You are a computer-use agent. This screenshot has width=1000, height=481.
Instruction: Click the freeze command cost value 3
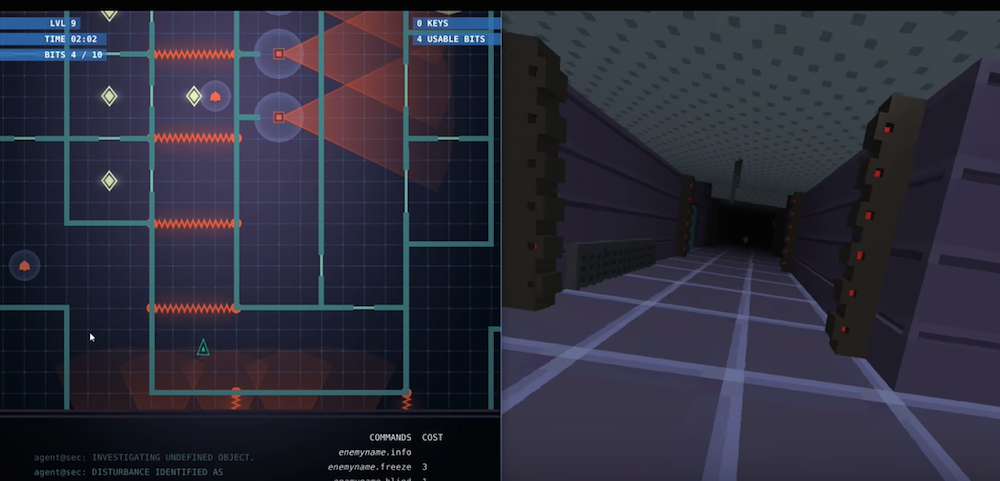click(424, 468)
